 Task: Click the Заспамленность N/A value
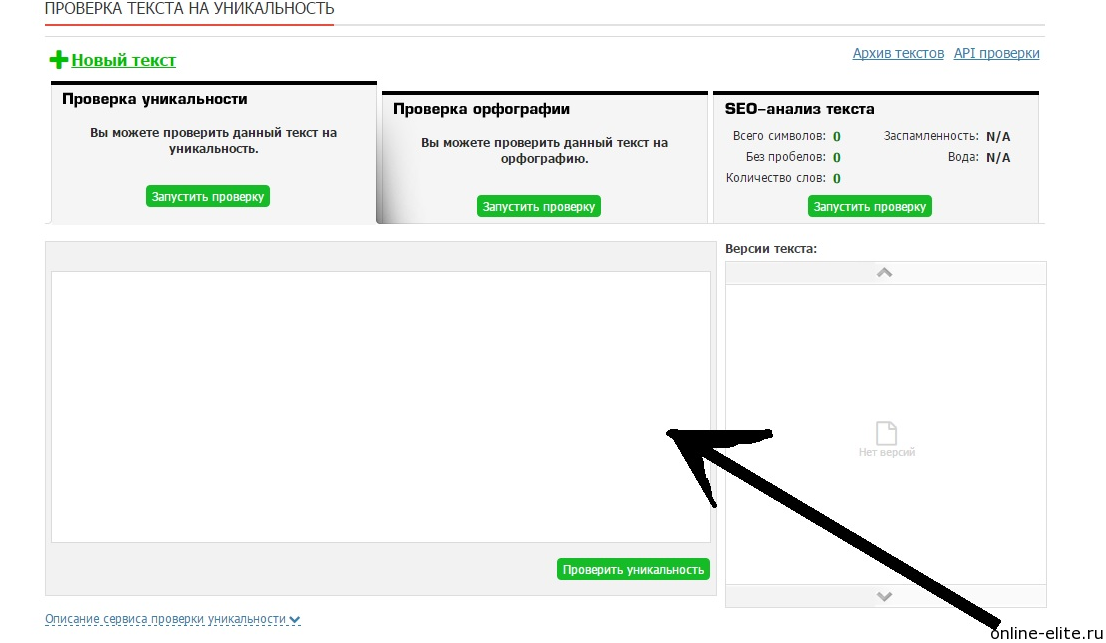(x=997, y=136)
